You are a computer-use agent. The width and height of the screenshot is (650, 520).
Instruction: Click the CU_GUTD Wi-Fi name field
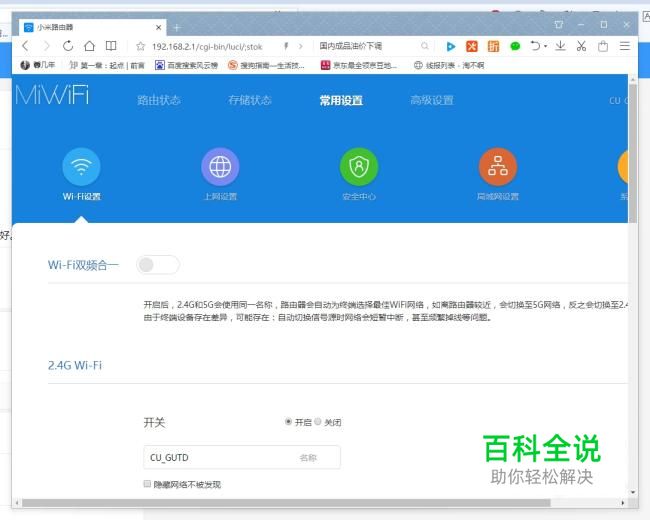(242, 457)
